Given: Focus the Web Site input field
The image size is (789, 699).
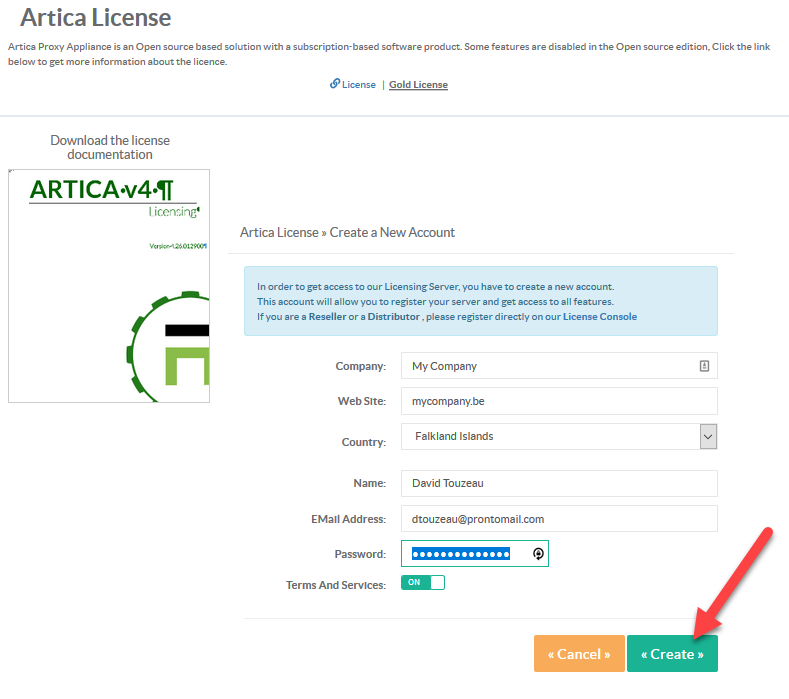Looking at the screenshot, I should point(559,401).
